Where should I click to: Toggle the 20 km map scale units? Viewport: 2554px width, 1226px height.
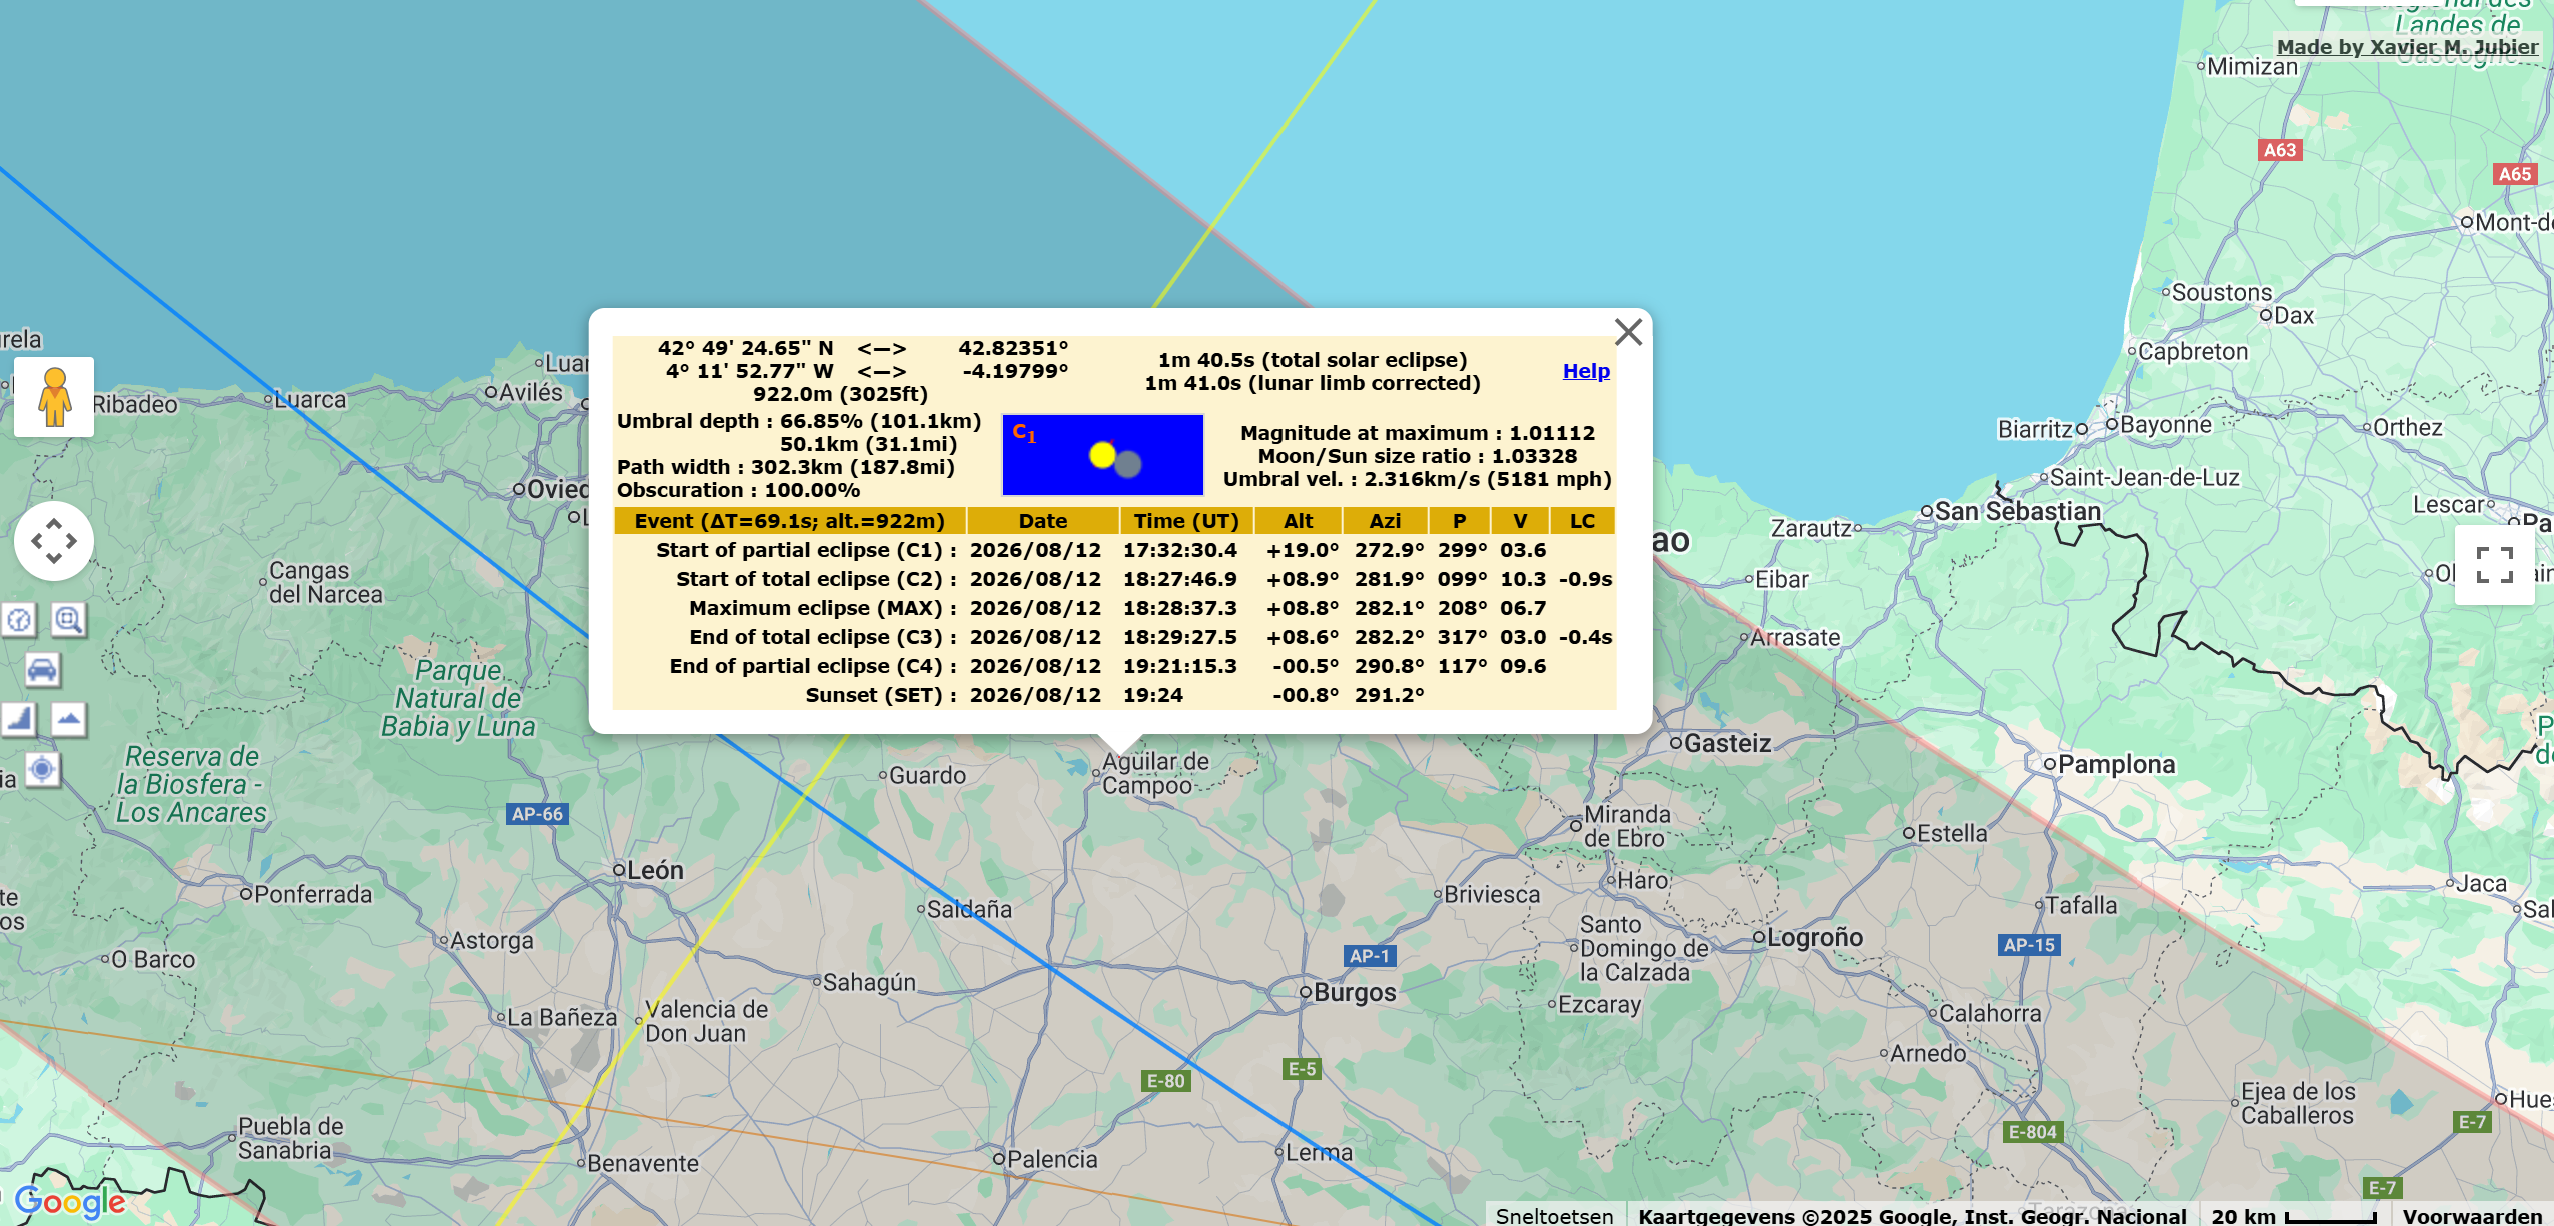pyautogui.click(x=2293, y=1215)
